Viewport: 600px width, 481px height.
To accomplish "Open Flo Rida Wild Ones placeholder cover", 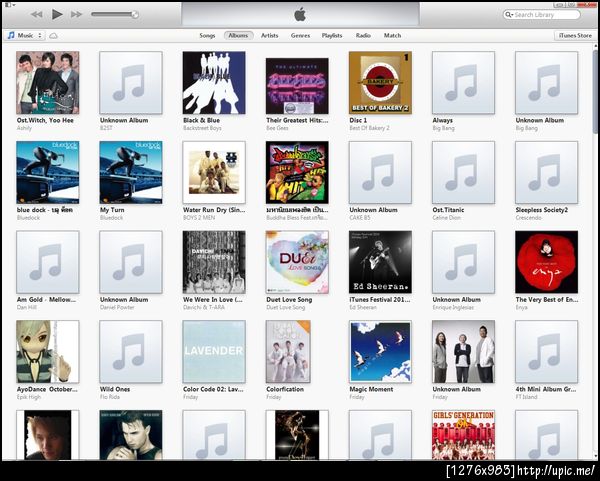I will 131,352.
